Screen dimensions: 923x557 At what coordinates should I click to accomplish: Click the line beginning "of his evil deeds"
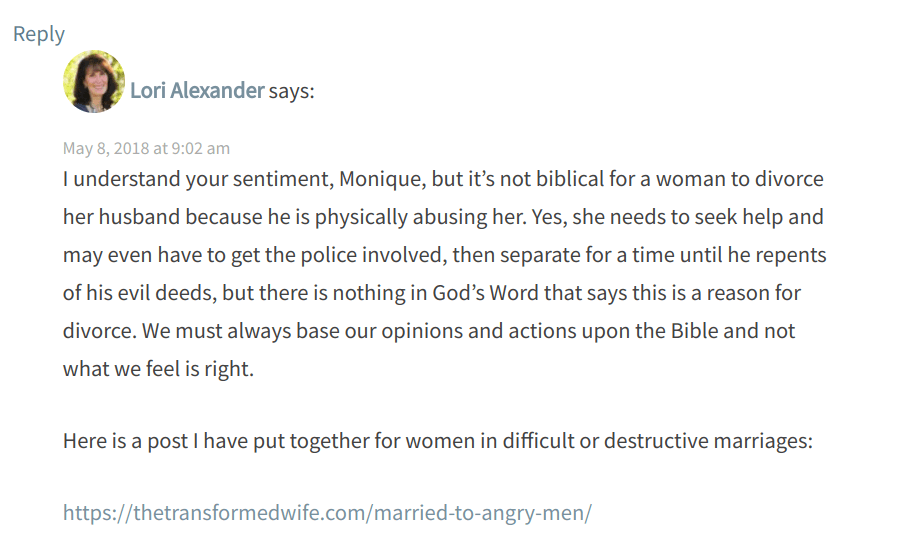[x=431, y=293]
